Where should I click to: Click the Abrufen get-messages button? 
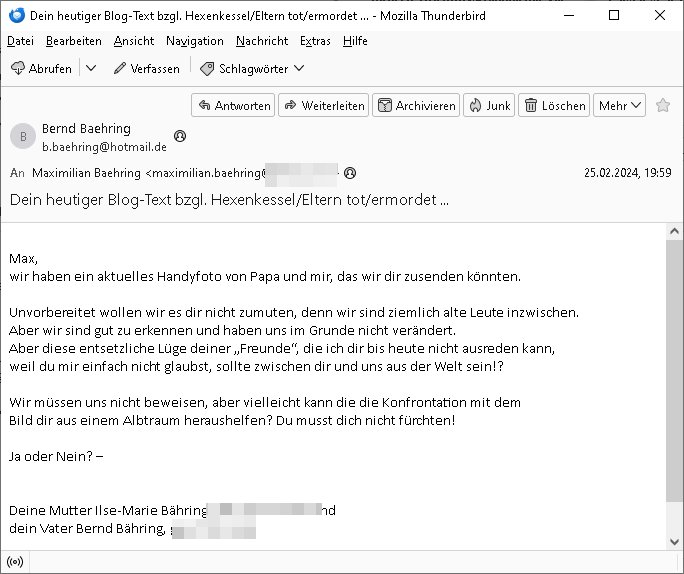tap(42, 68)
